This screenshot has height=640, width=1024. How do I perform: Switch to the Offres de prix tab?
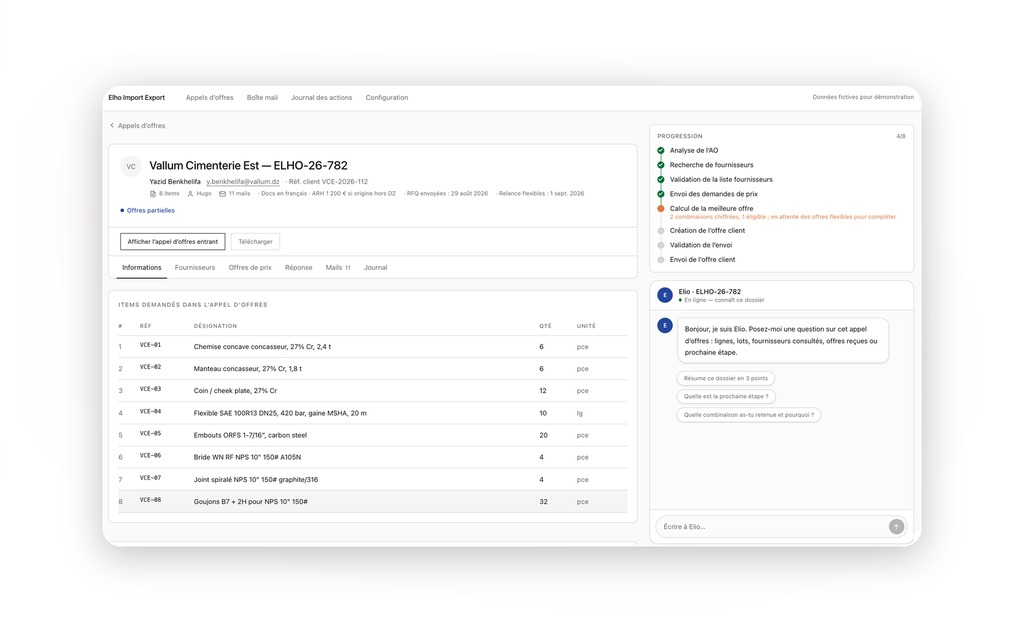(250, 268)
